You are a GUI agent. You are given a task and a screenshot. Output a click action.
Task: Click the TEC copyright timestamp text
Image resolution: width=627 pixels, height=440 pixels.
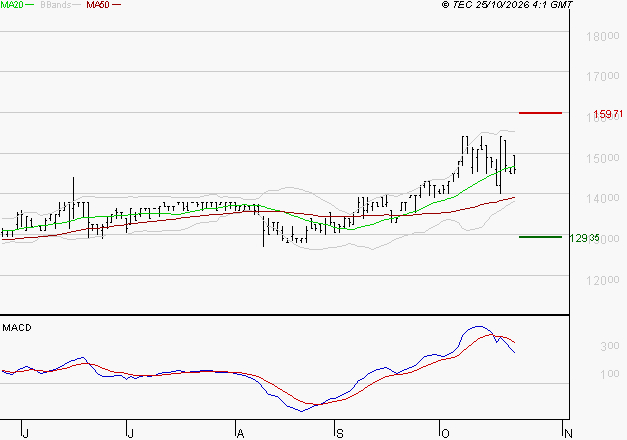coord(507,5)
